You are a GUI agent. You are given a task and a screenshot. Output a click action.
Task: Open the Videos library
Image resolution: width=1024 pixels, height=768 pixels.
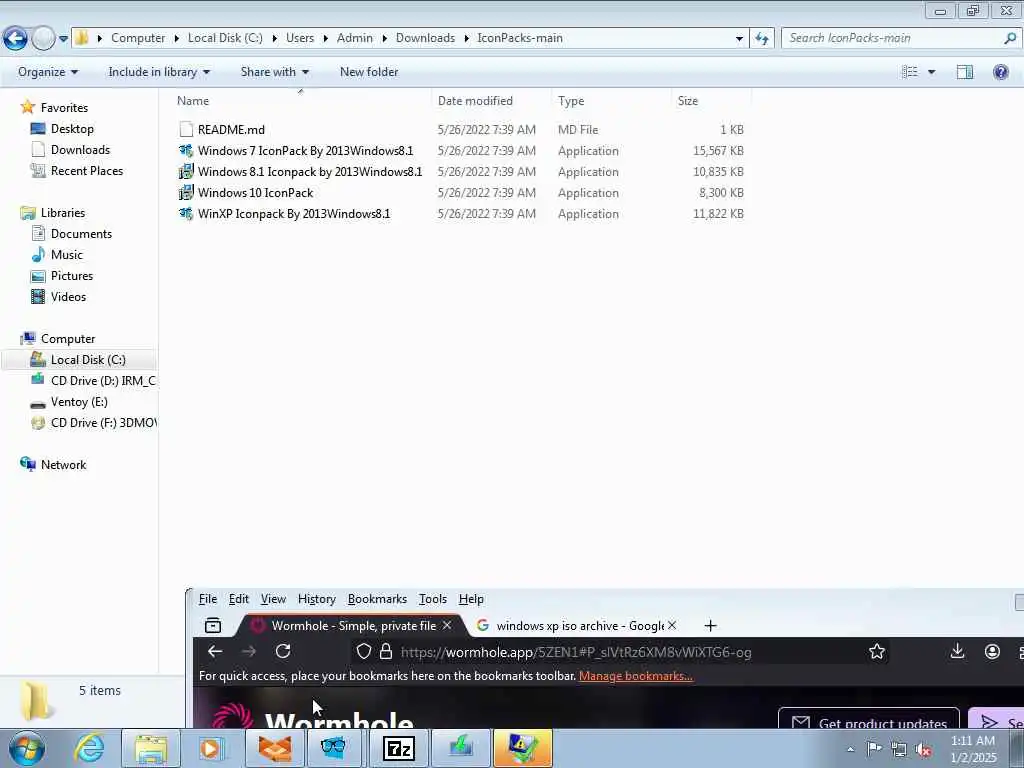68,296
